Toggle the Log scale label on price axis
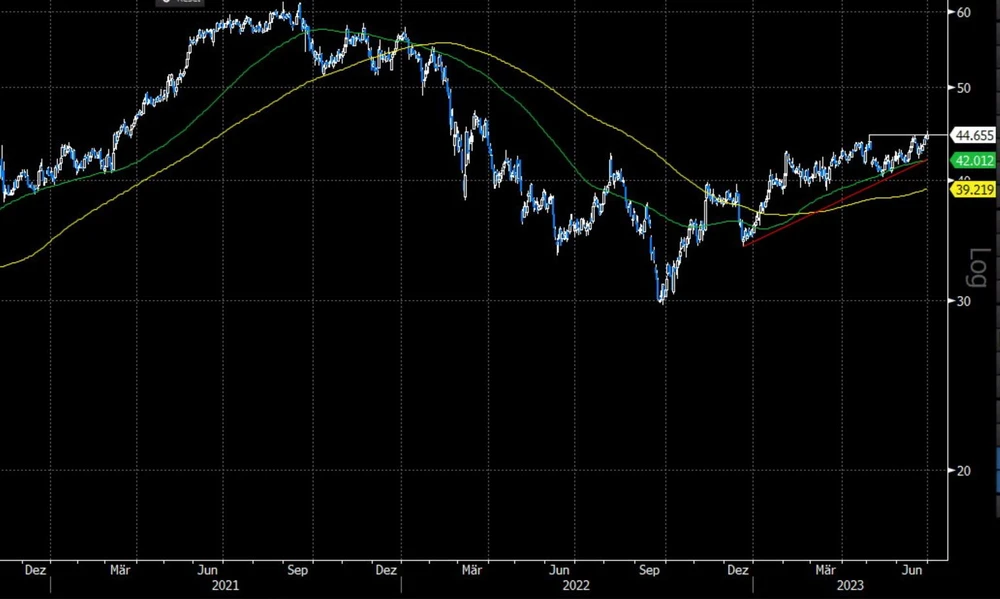1000x599 pixels. (x=980, y=265)
